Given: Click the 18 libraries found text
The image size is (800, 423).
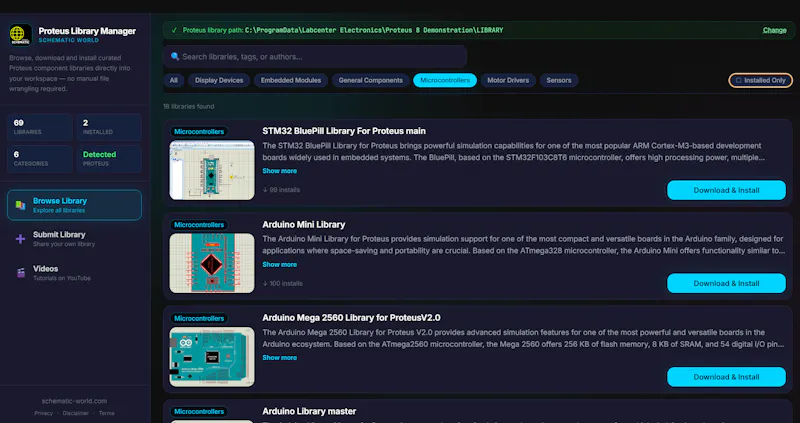Looking at the screenshot, I should coord(189,107).
